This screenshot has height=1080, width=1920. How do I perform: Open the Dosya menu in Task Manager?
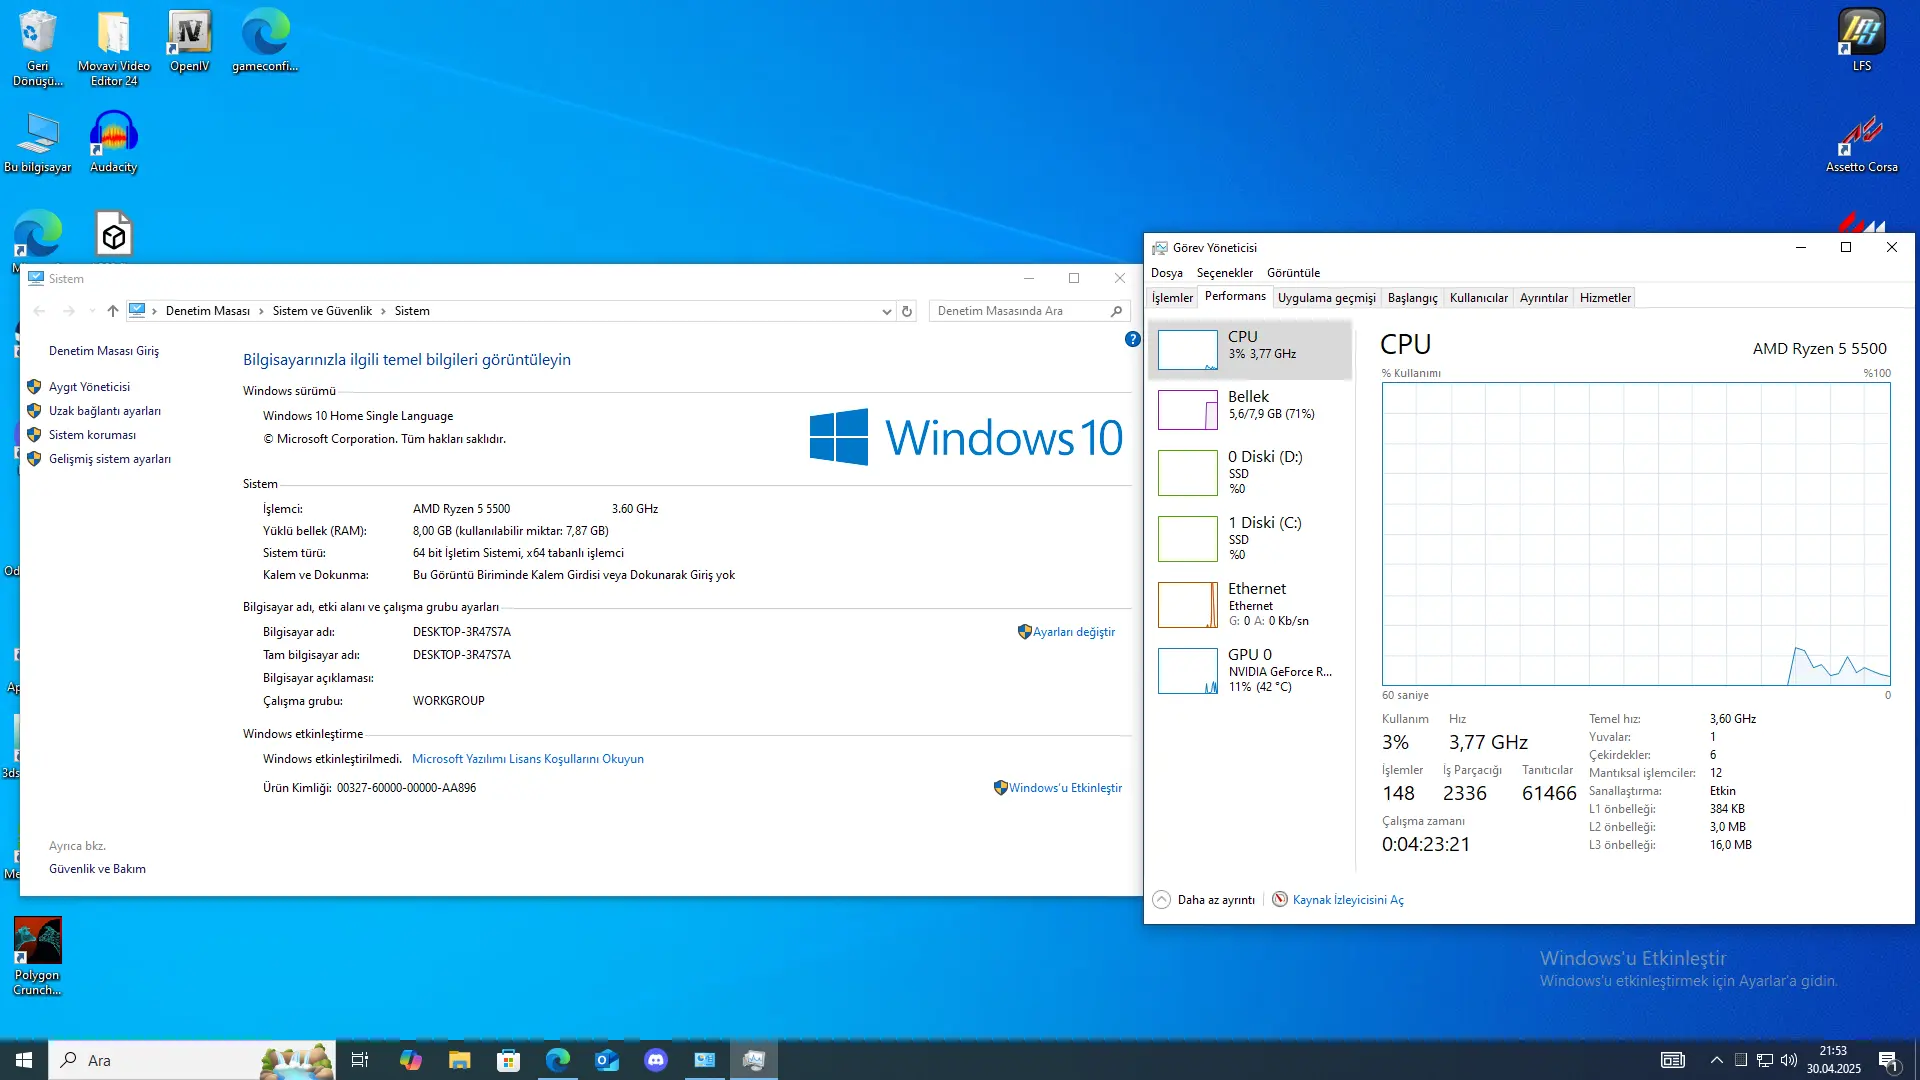1166,273
